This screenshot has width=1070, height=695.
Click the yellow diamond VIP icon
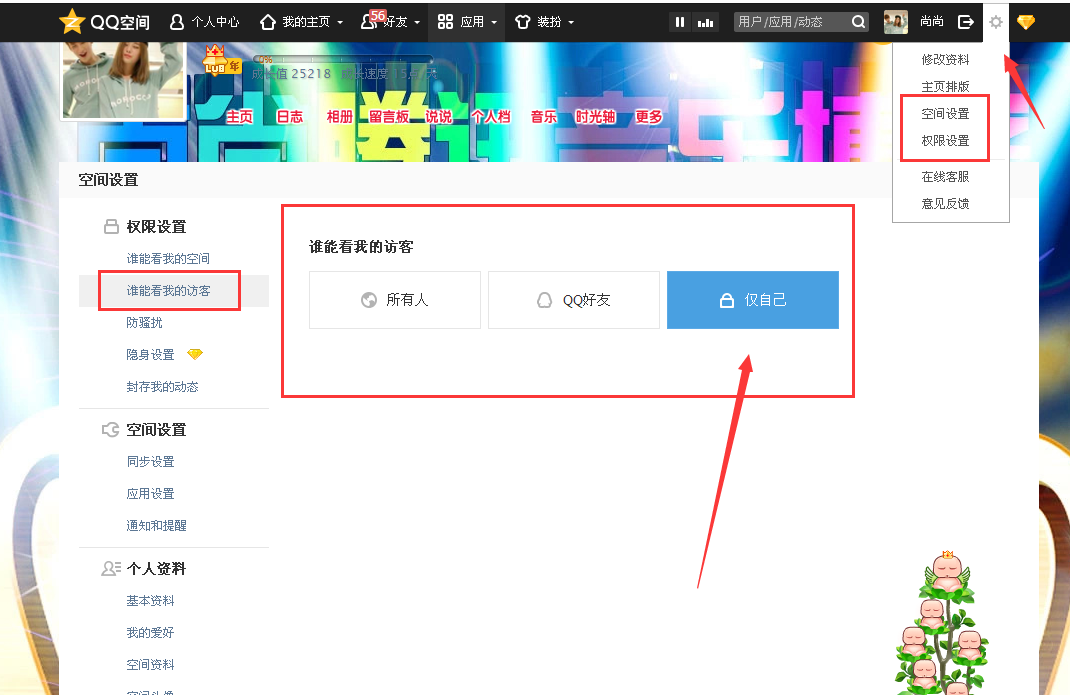click(x=1026, y=21)
